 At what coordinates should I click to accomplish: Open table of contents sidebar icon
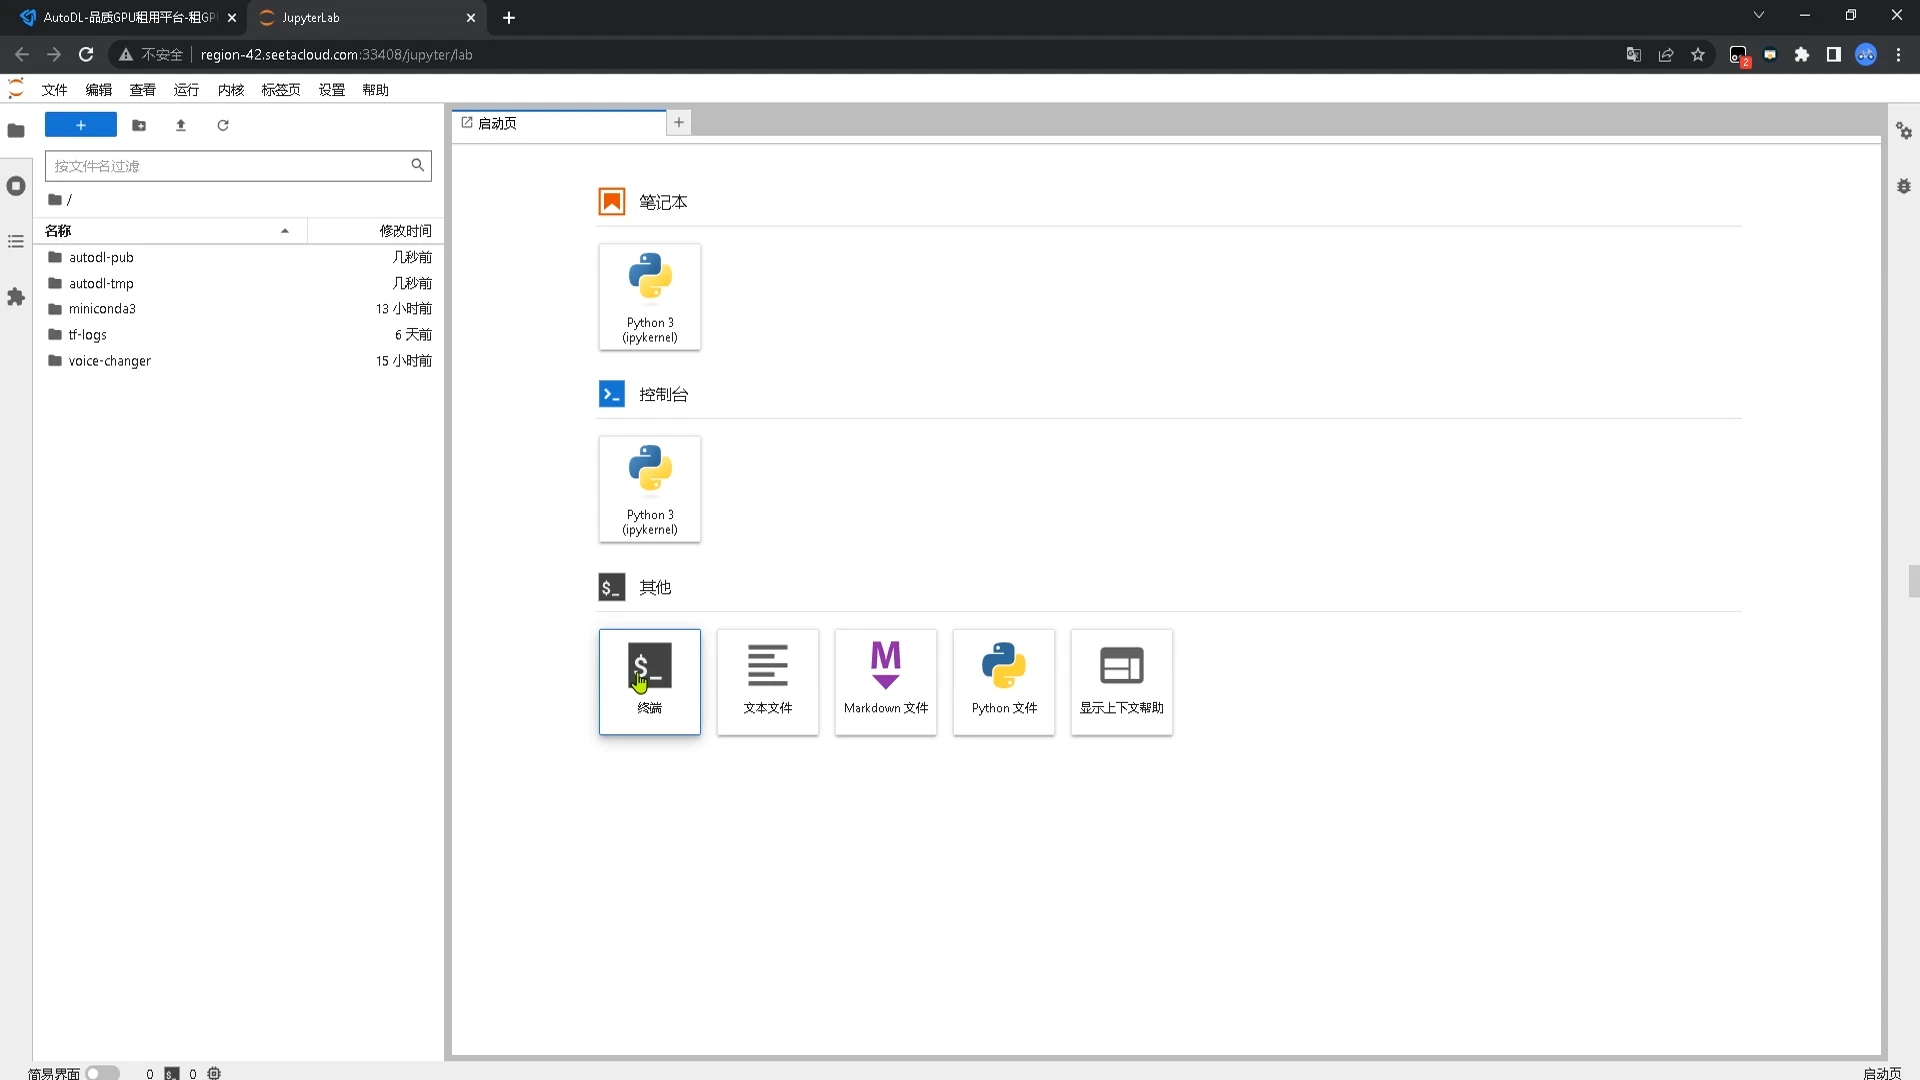tap(16, 241)
